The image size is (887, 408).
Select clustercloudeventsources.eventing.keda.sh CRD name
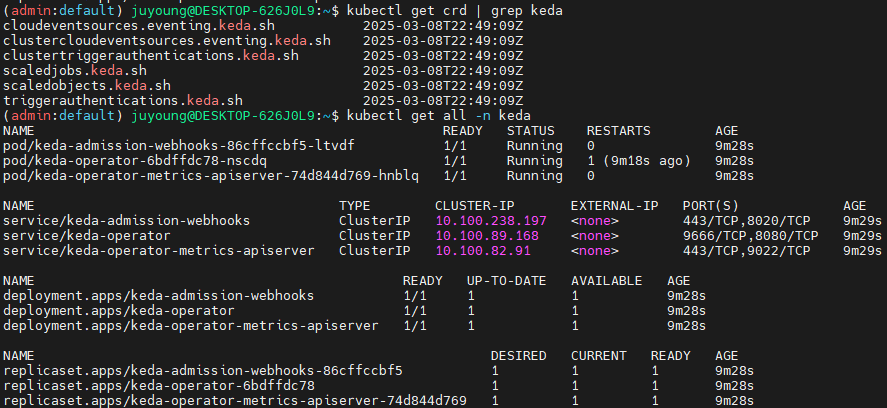[x=167, y=41]
